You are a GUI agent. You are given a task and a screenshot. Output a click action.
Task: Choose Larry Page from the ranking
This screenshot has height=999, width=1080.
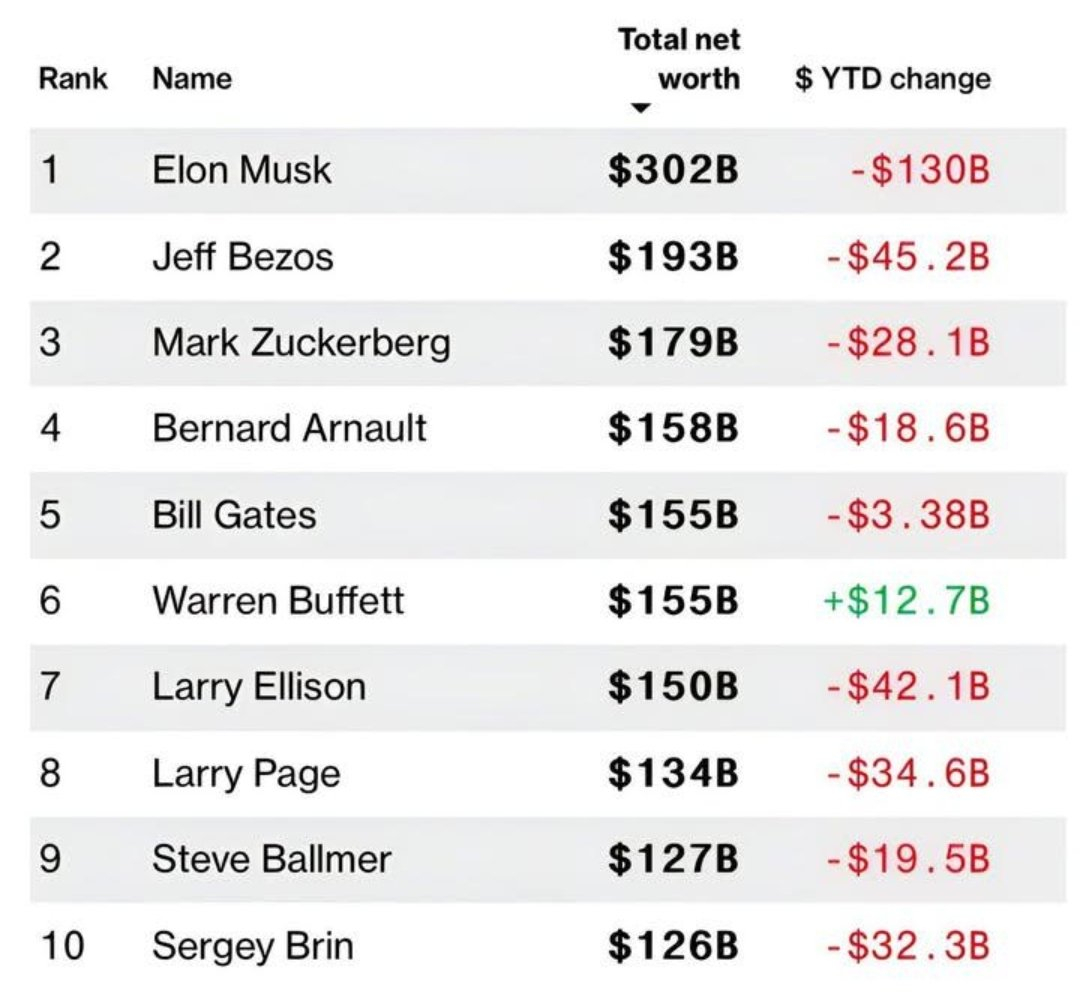pos(246,773)
